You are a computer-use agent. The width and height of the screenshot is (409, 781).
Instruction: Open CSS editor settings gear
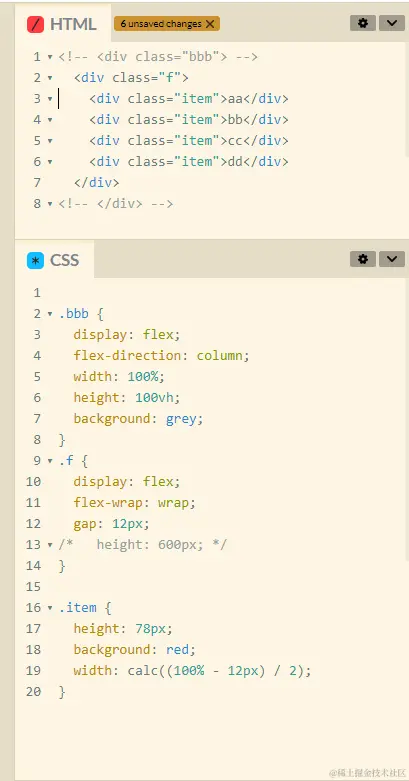(363, 259)
